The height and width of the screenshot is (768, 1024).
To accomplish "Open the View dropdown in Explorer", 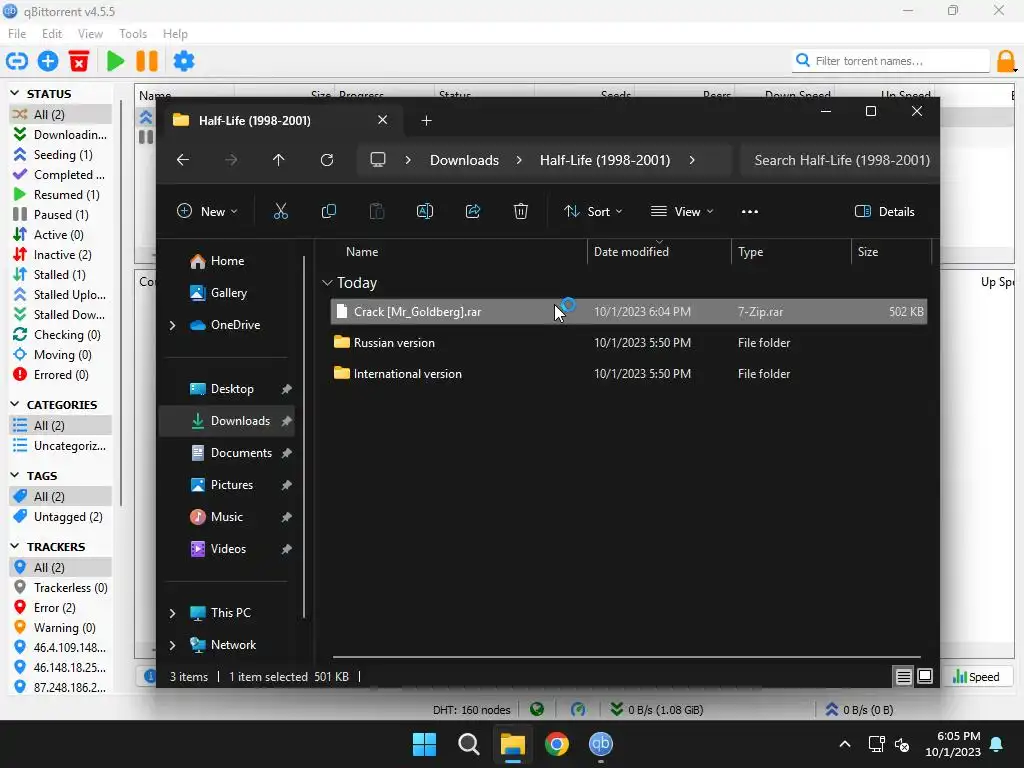I will click(682, 212).
